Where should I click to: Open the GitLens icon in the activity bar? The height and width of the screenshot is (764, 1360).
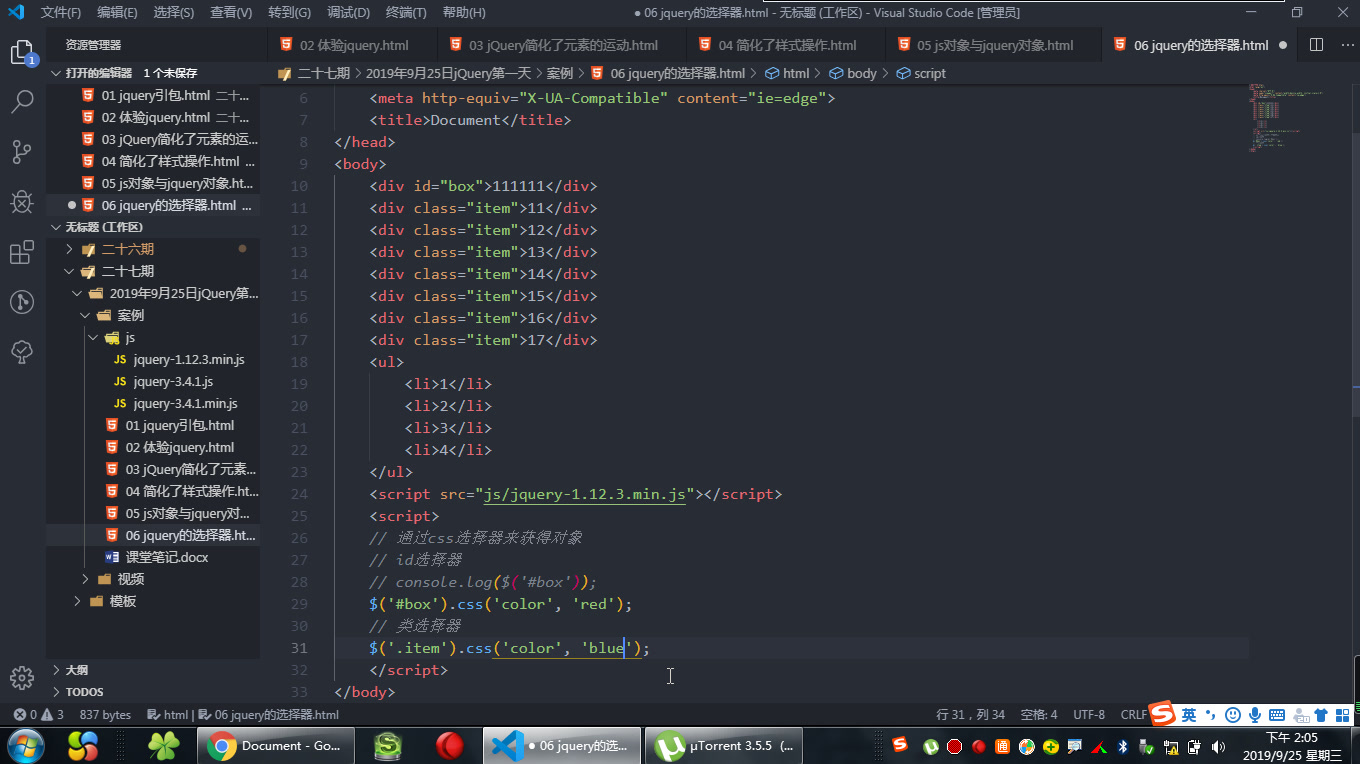[22, 302]
